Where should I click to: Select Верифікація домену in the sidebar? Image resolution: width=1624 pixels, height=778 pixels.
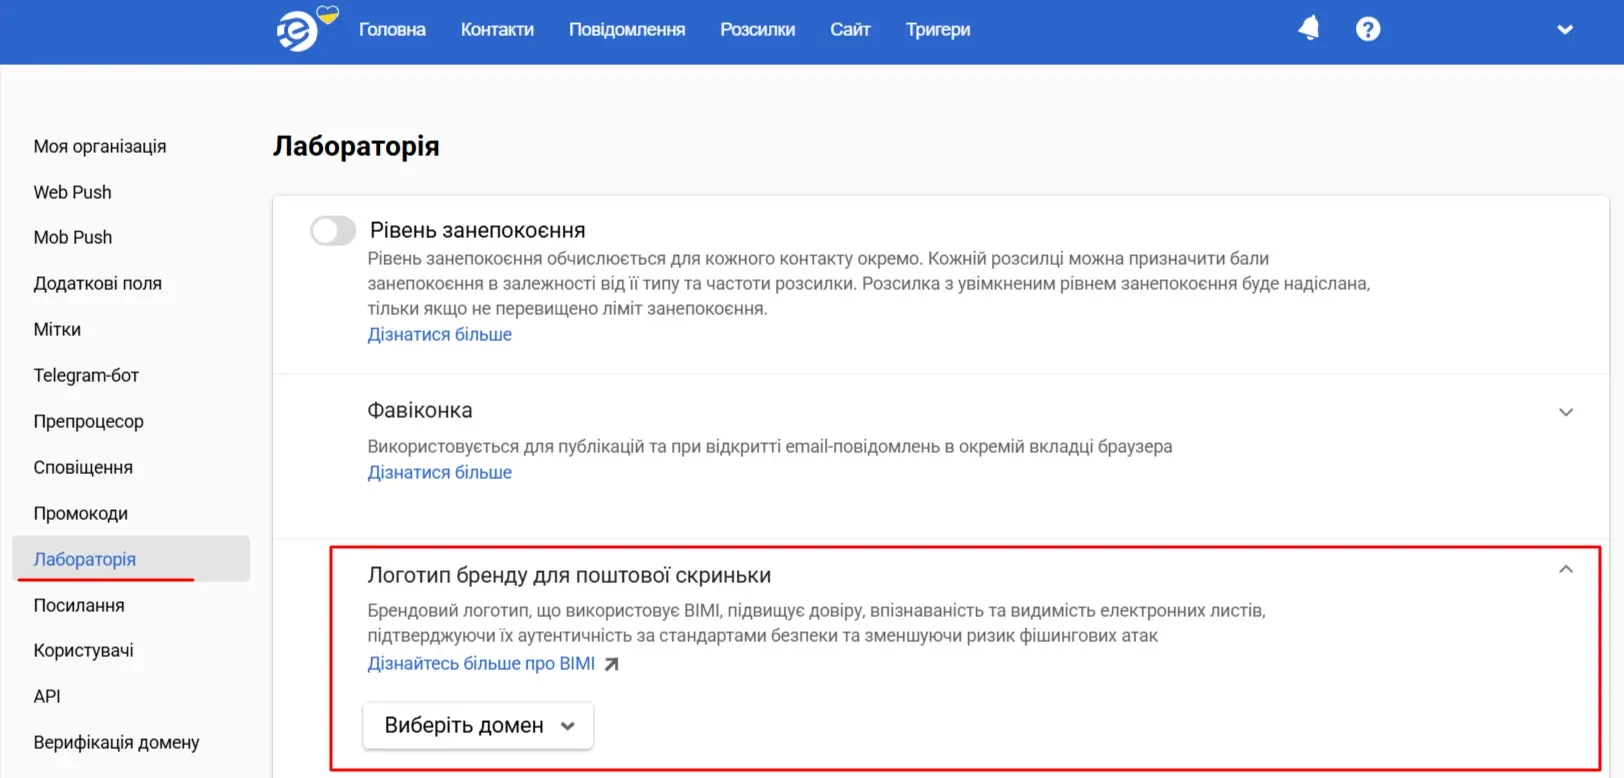(116, 743)
